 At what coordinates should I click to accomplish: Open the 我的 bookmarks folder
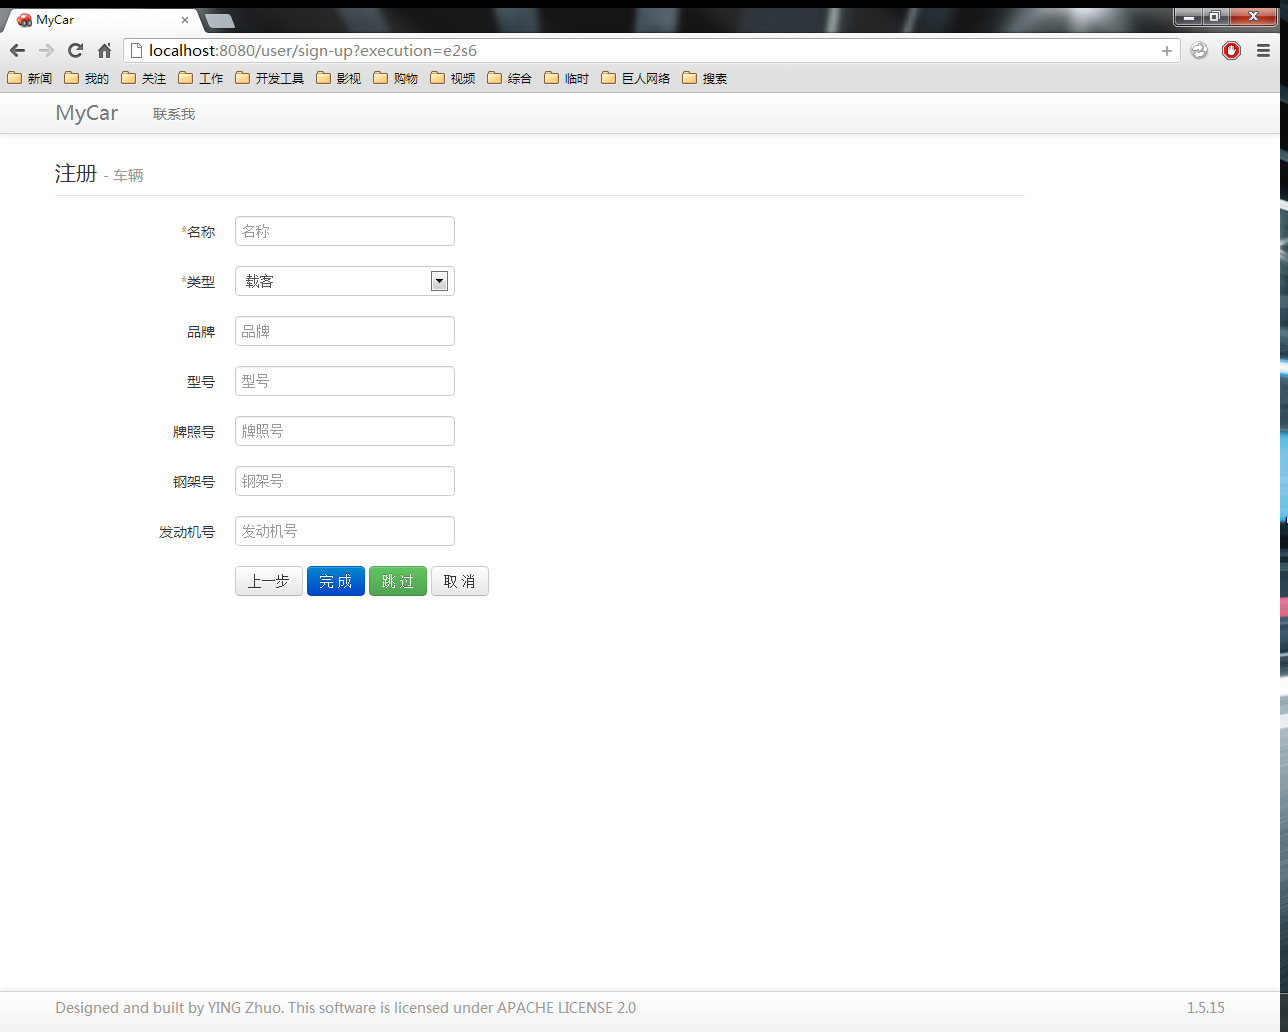coord(87,78)
